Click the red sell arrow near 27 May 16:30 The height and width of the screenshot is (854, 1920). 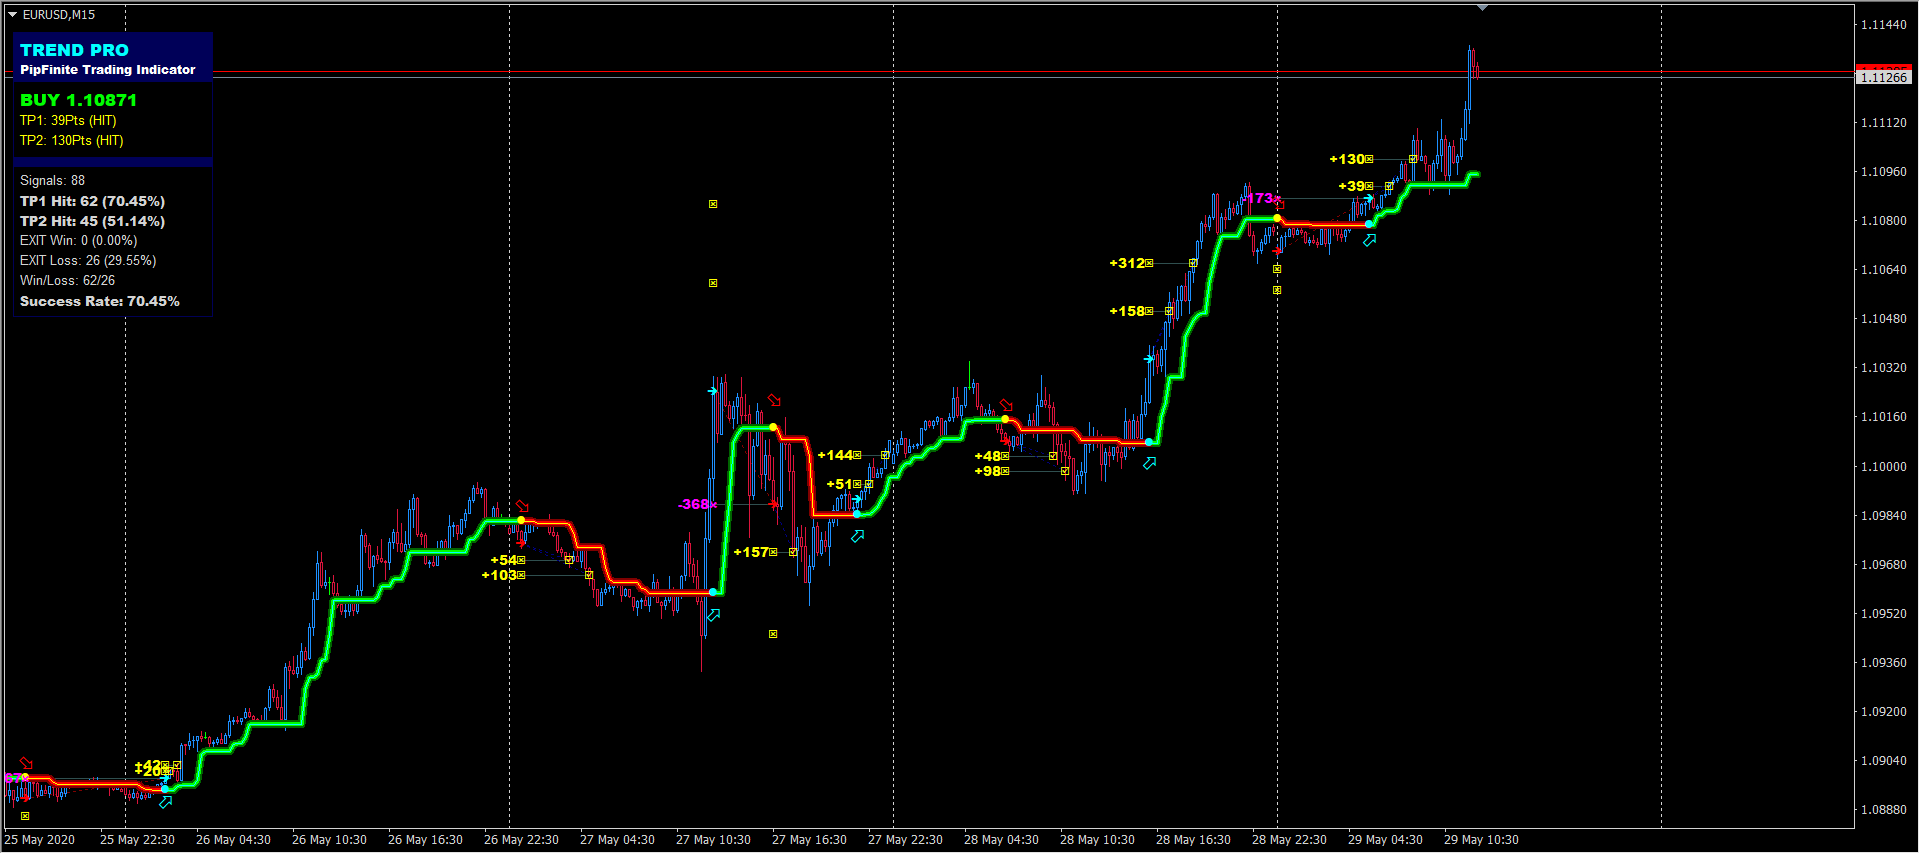pyautogui.click(x=774, y=400)
